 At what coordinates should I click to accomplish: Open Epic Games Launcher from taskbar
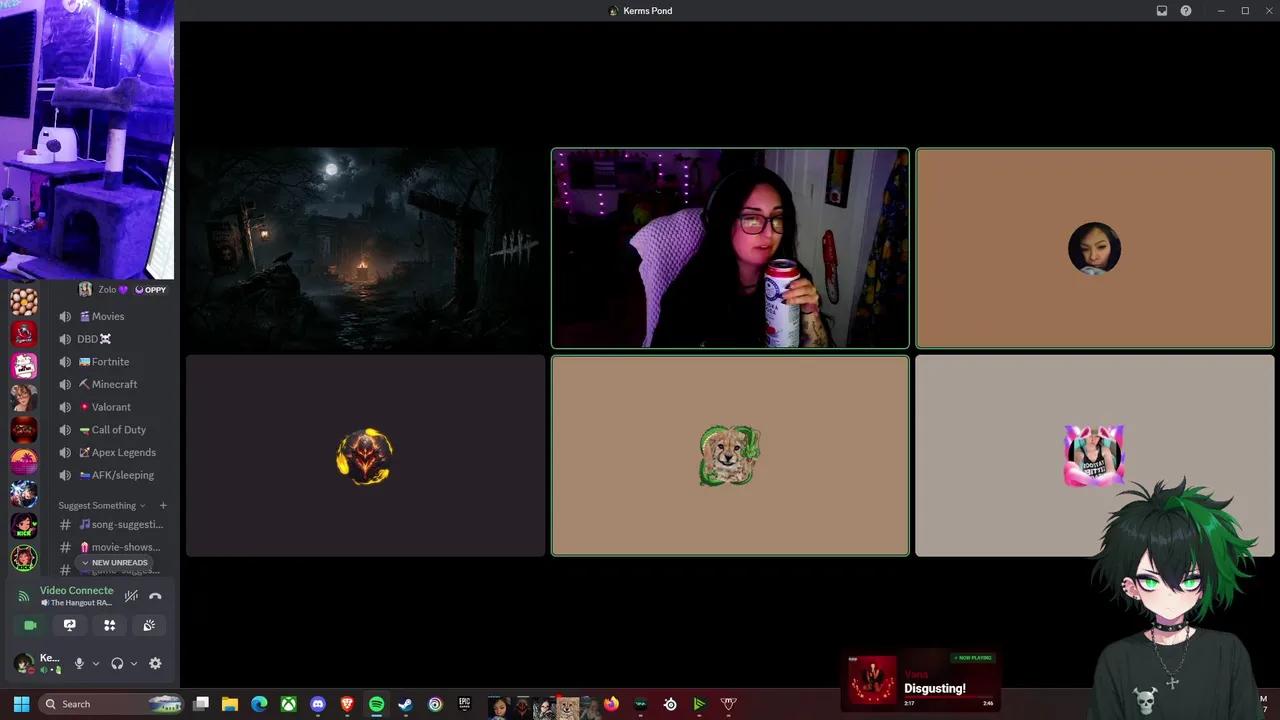click(464, 704)
